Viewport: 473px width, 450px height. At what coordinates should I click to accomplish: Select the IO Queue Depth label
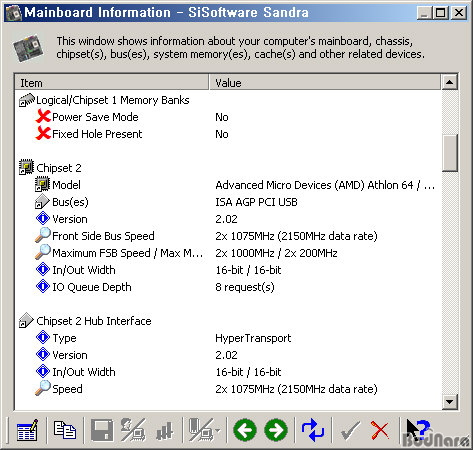point(92,287)
